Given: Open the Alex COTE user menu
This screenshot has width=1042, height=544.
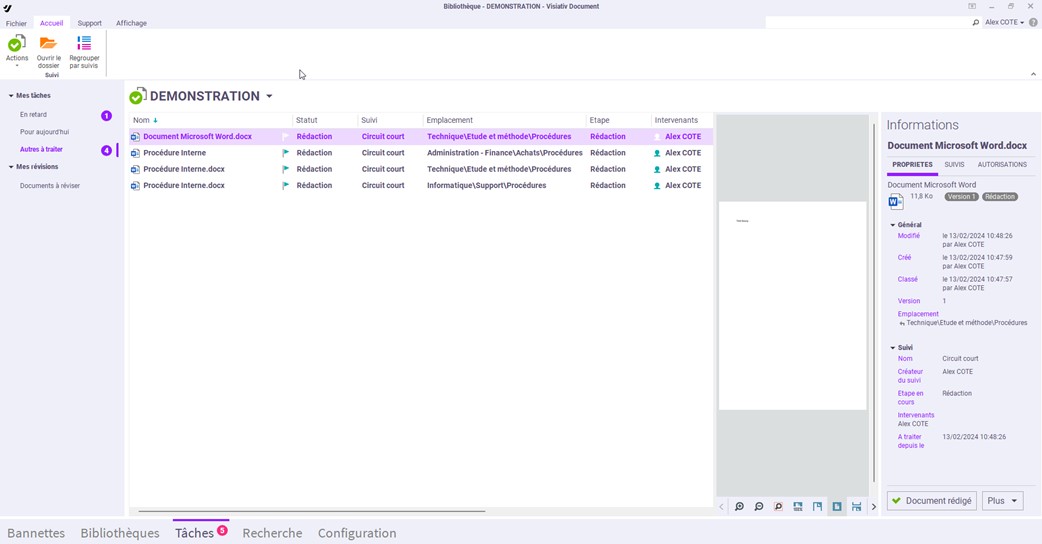Looking at the screenshot, I should pyautogui.click(x=1004, y=22).
